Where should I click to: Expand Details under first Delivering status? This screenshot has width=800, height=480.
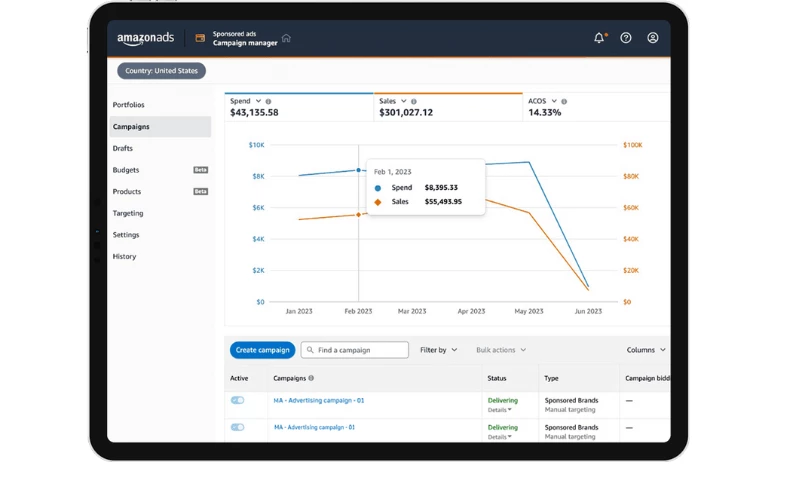pos(499,410)
